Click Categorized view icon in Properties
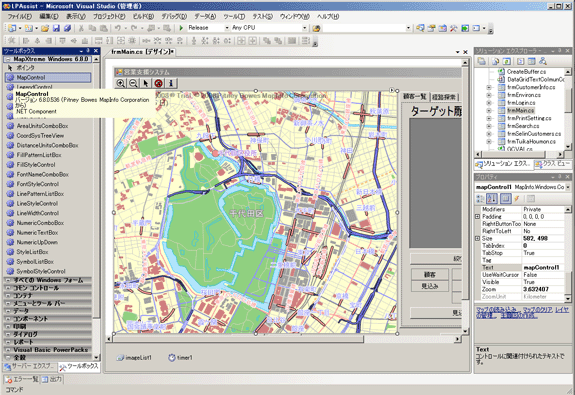This screenshot has height=395, width=575. point(480,198)
